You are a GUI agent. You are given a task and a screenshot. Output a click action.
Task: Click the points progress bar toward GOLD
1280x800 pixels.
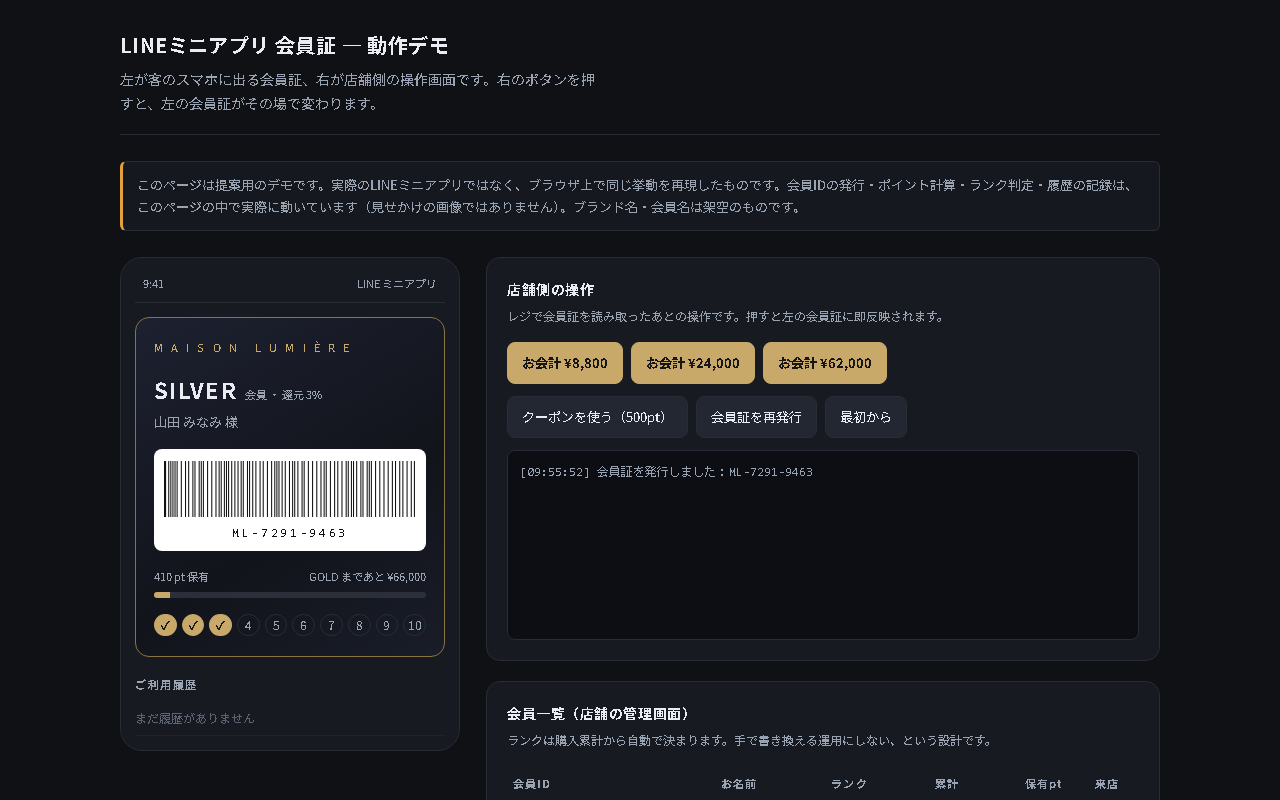click(x=290, y=595)
